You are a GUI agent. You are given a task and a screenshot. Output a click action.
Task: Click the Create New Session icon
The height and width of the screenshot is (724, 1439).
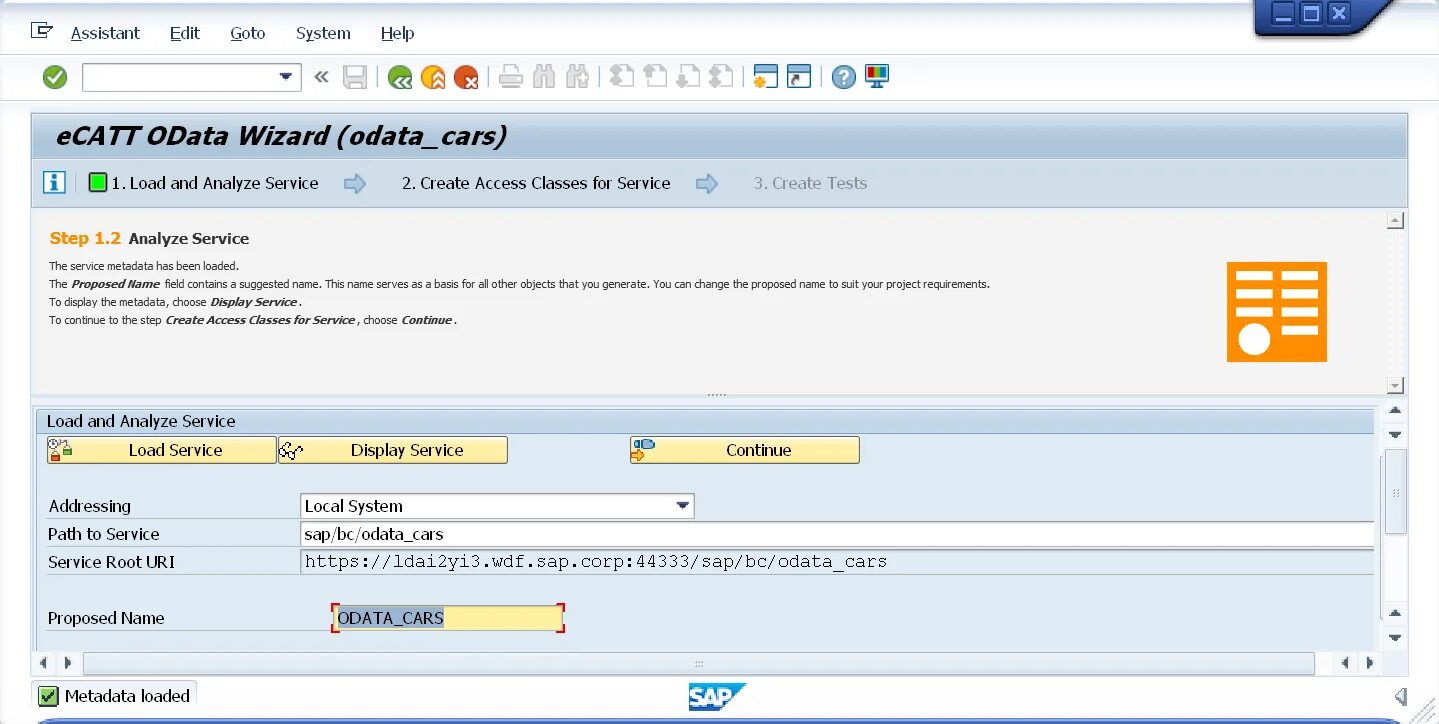(x=766, y=77)
